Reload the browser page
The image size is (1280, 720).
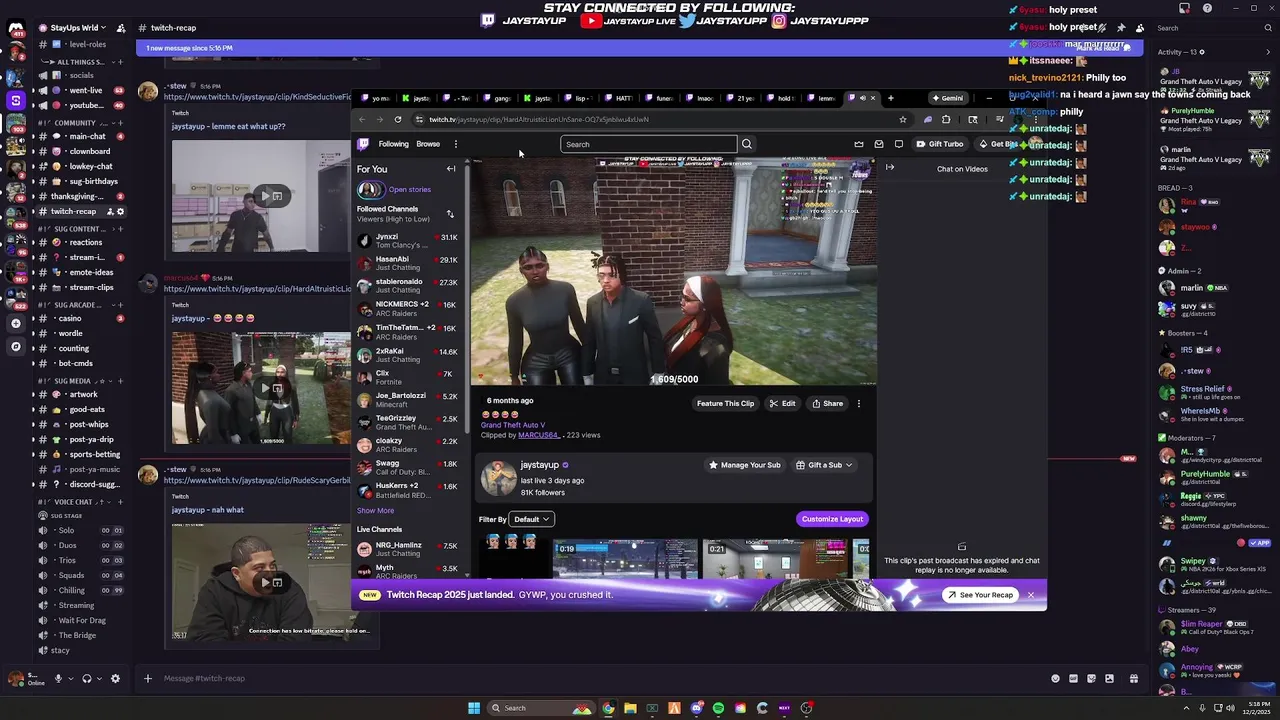(x=398, y=119)
